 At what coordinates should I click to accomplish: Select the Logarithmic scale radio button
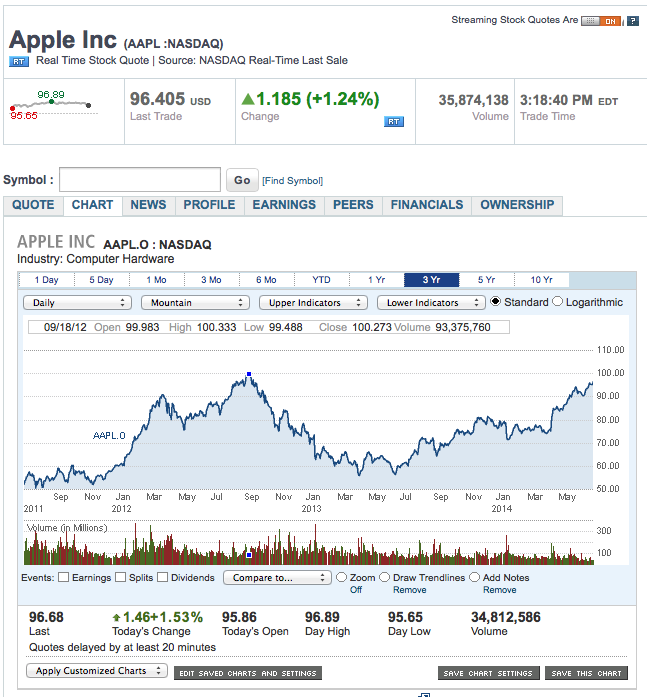557,301
